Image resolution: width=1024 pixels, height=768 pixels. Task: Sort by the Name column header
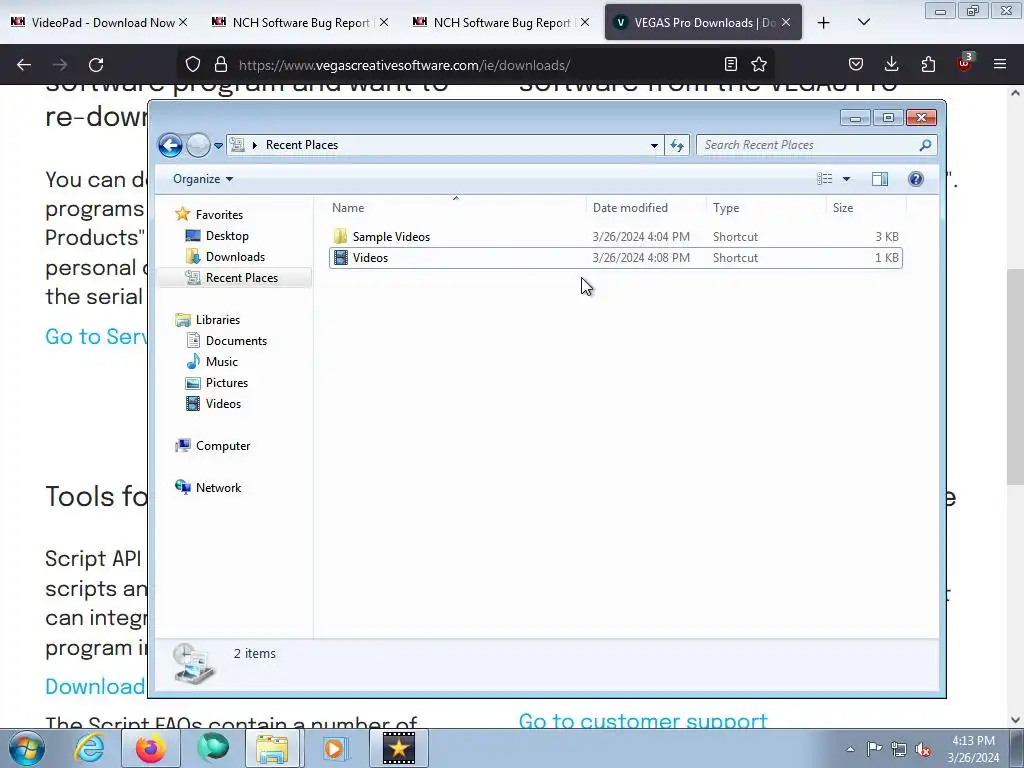tap(456, 208)
